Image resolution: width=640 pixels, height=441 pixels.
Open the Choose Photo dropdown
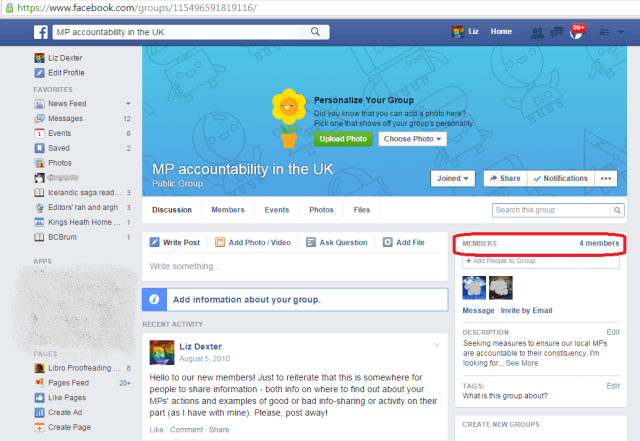[x=412, y=139]
